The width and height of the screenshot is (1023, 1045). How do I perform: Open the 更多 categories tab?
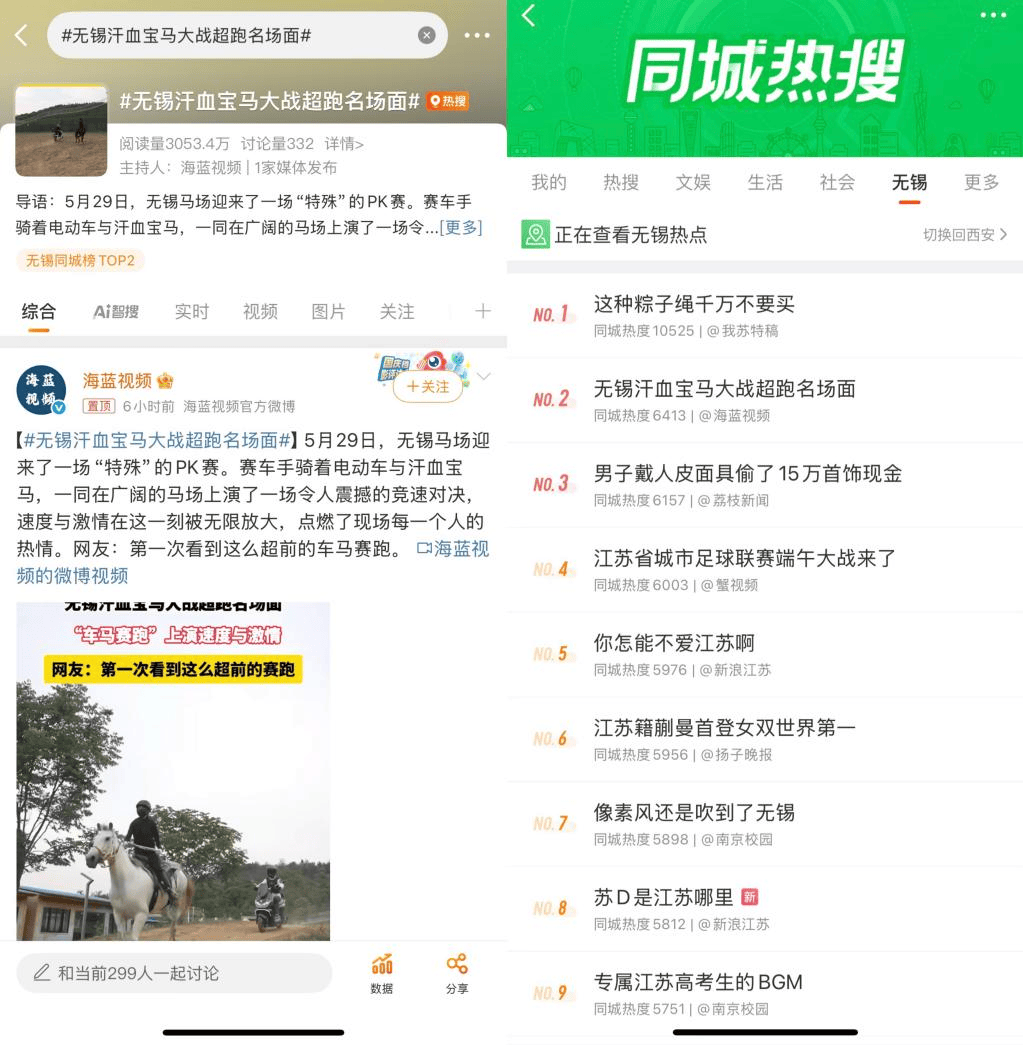point(981,182)
